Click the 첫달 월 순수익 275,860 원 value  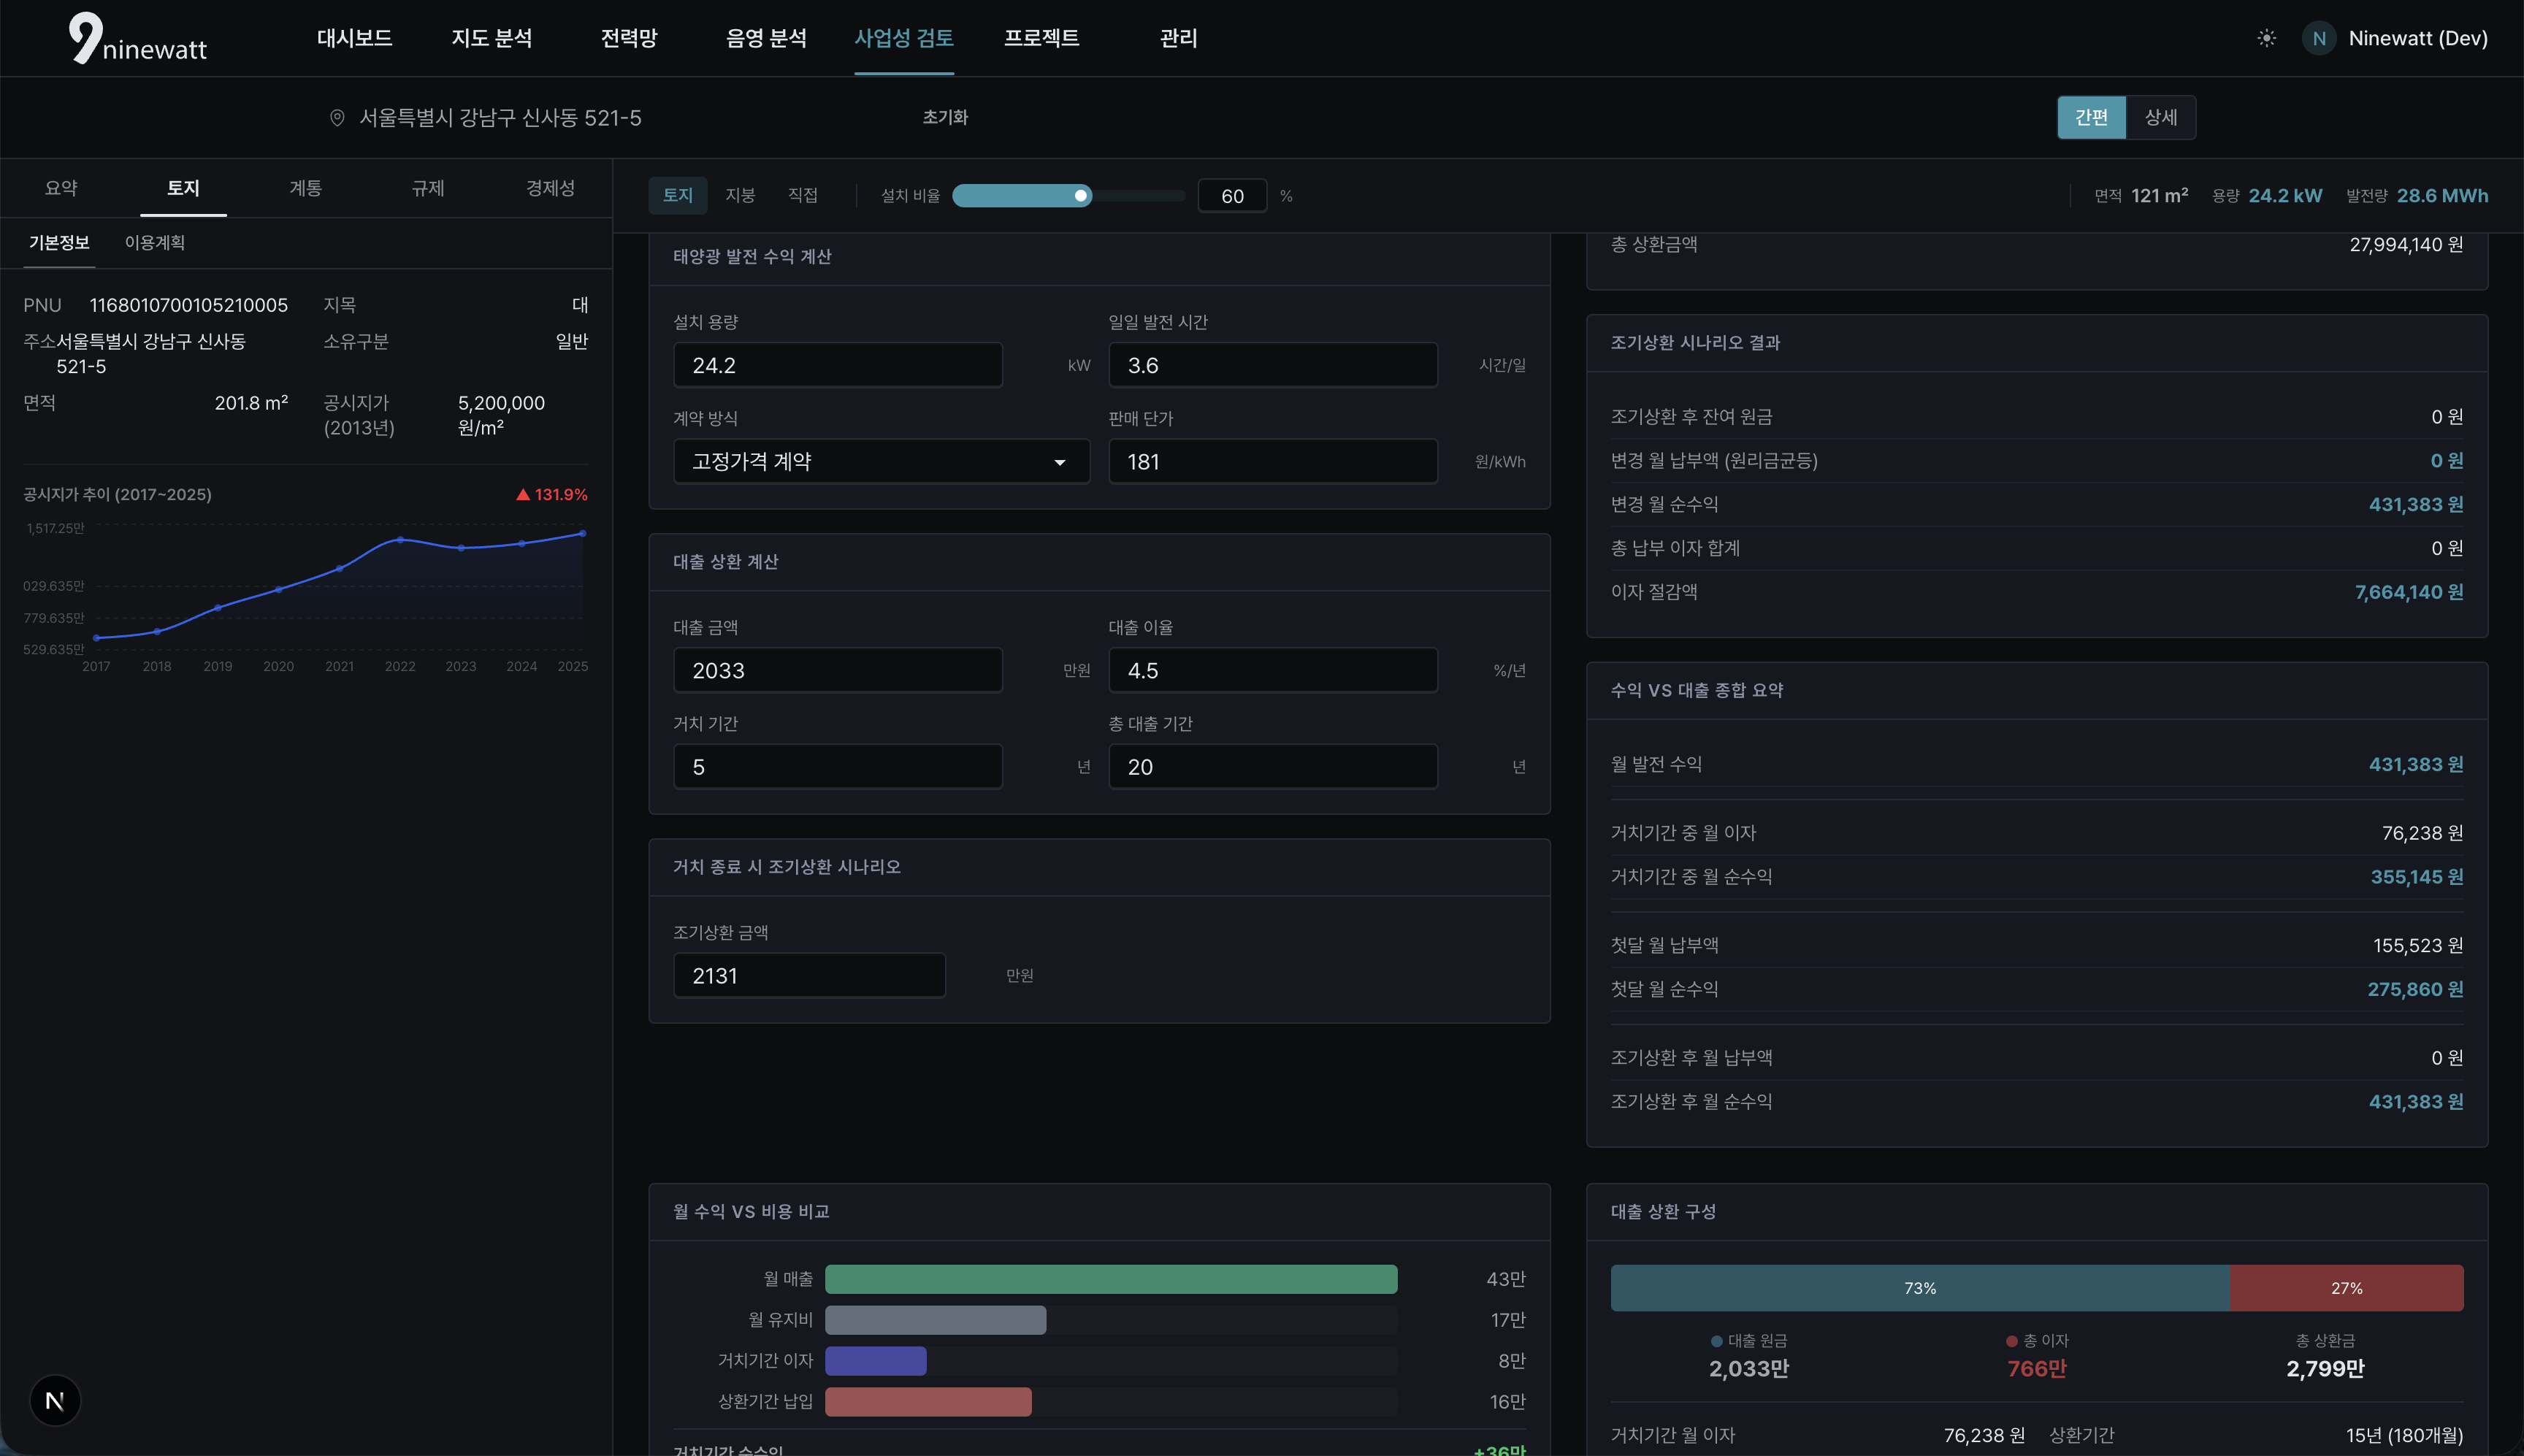pos(2415,989)
